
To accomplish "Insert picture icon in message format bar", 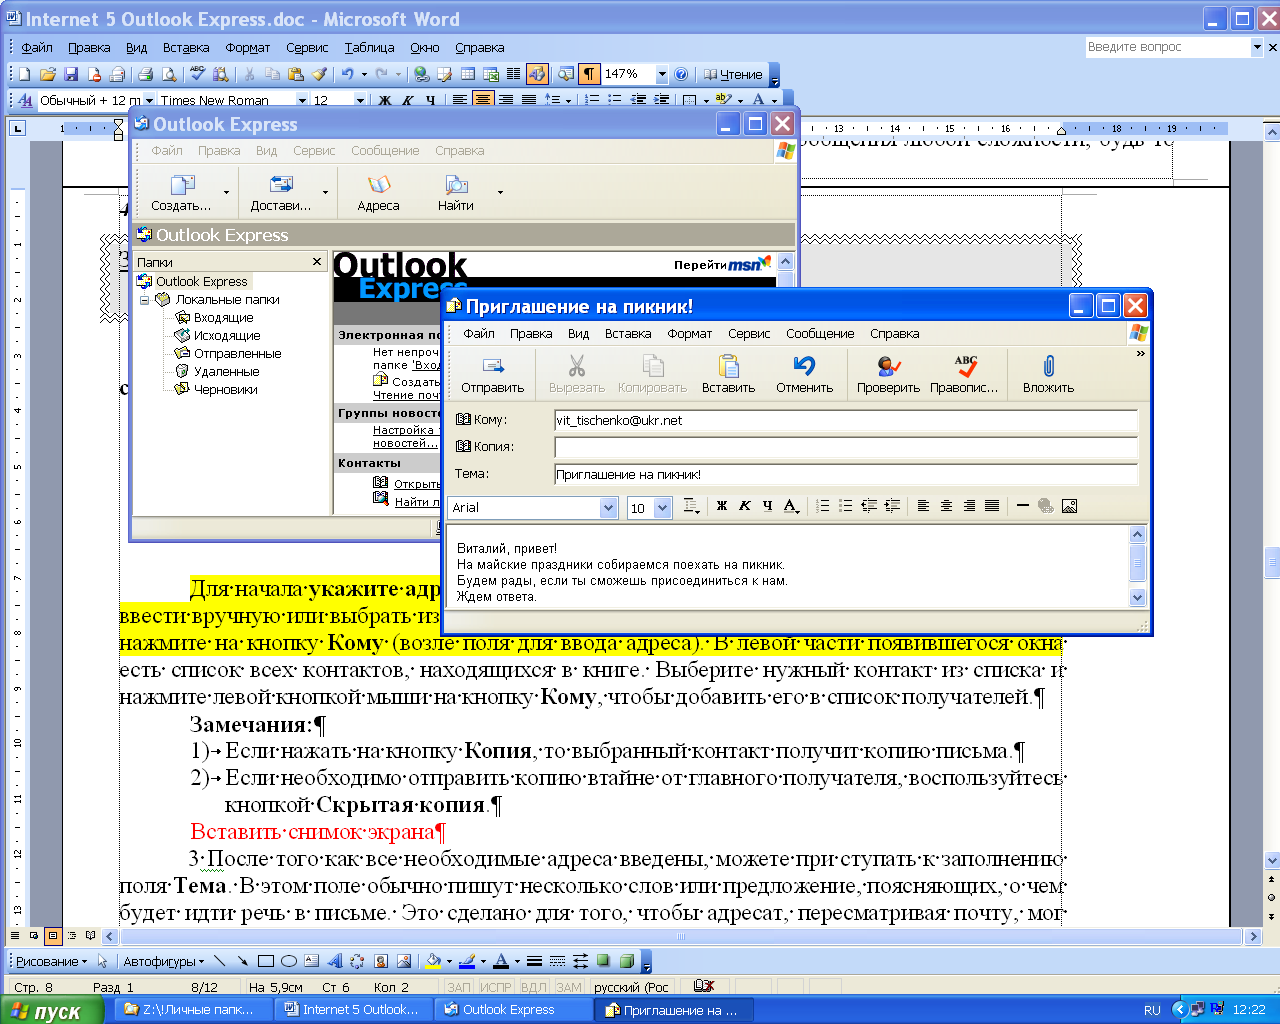I will pos(1069,506).
